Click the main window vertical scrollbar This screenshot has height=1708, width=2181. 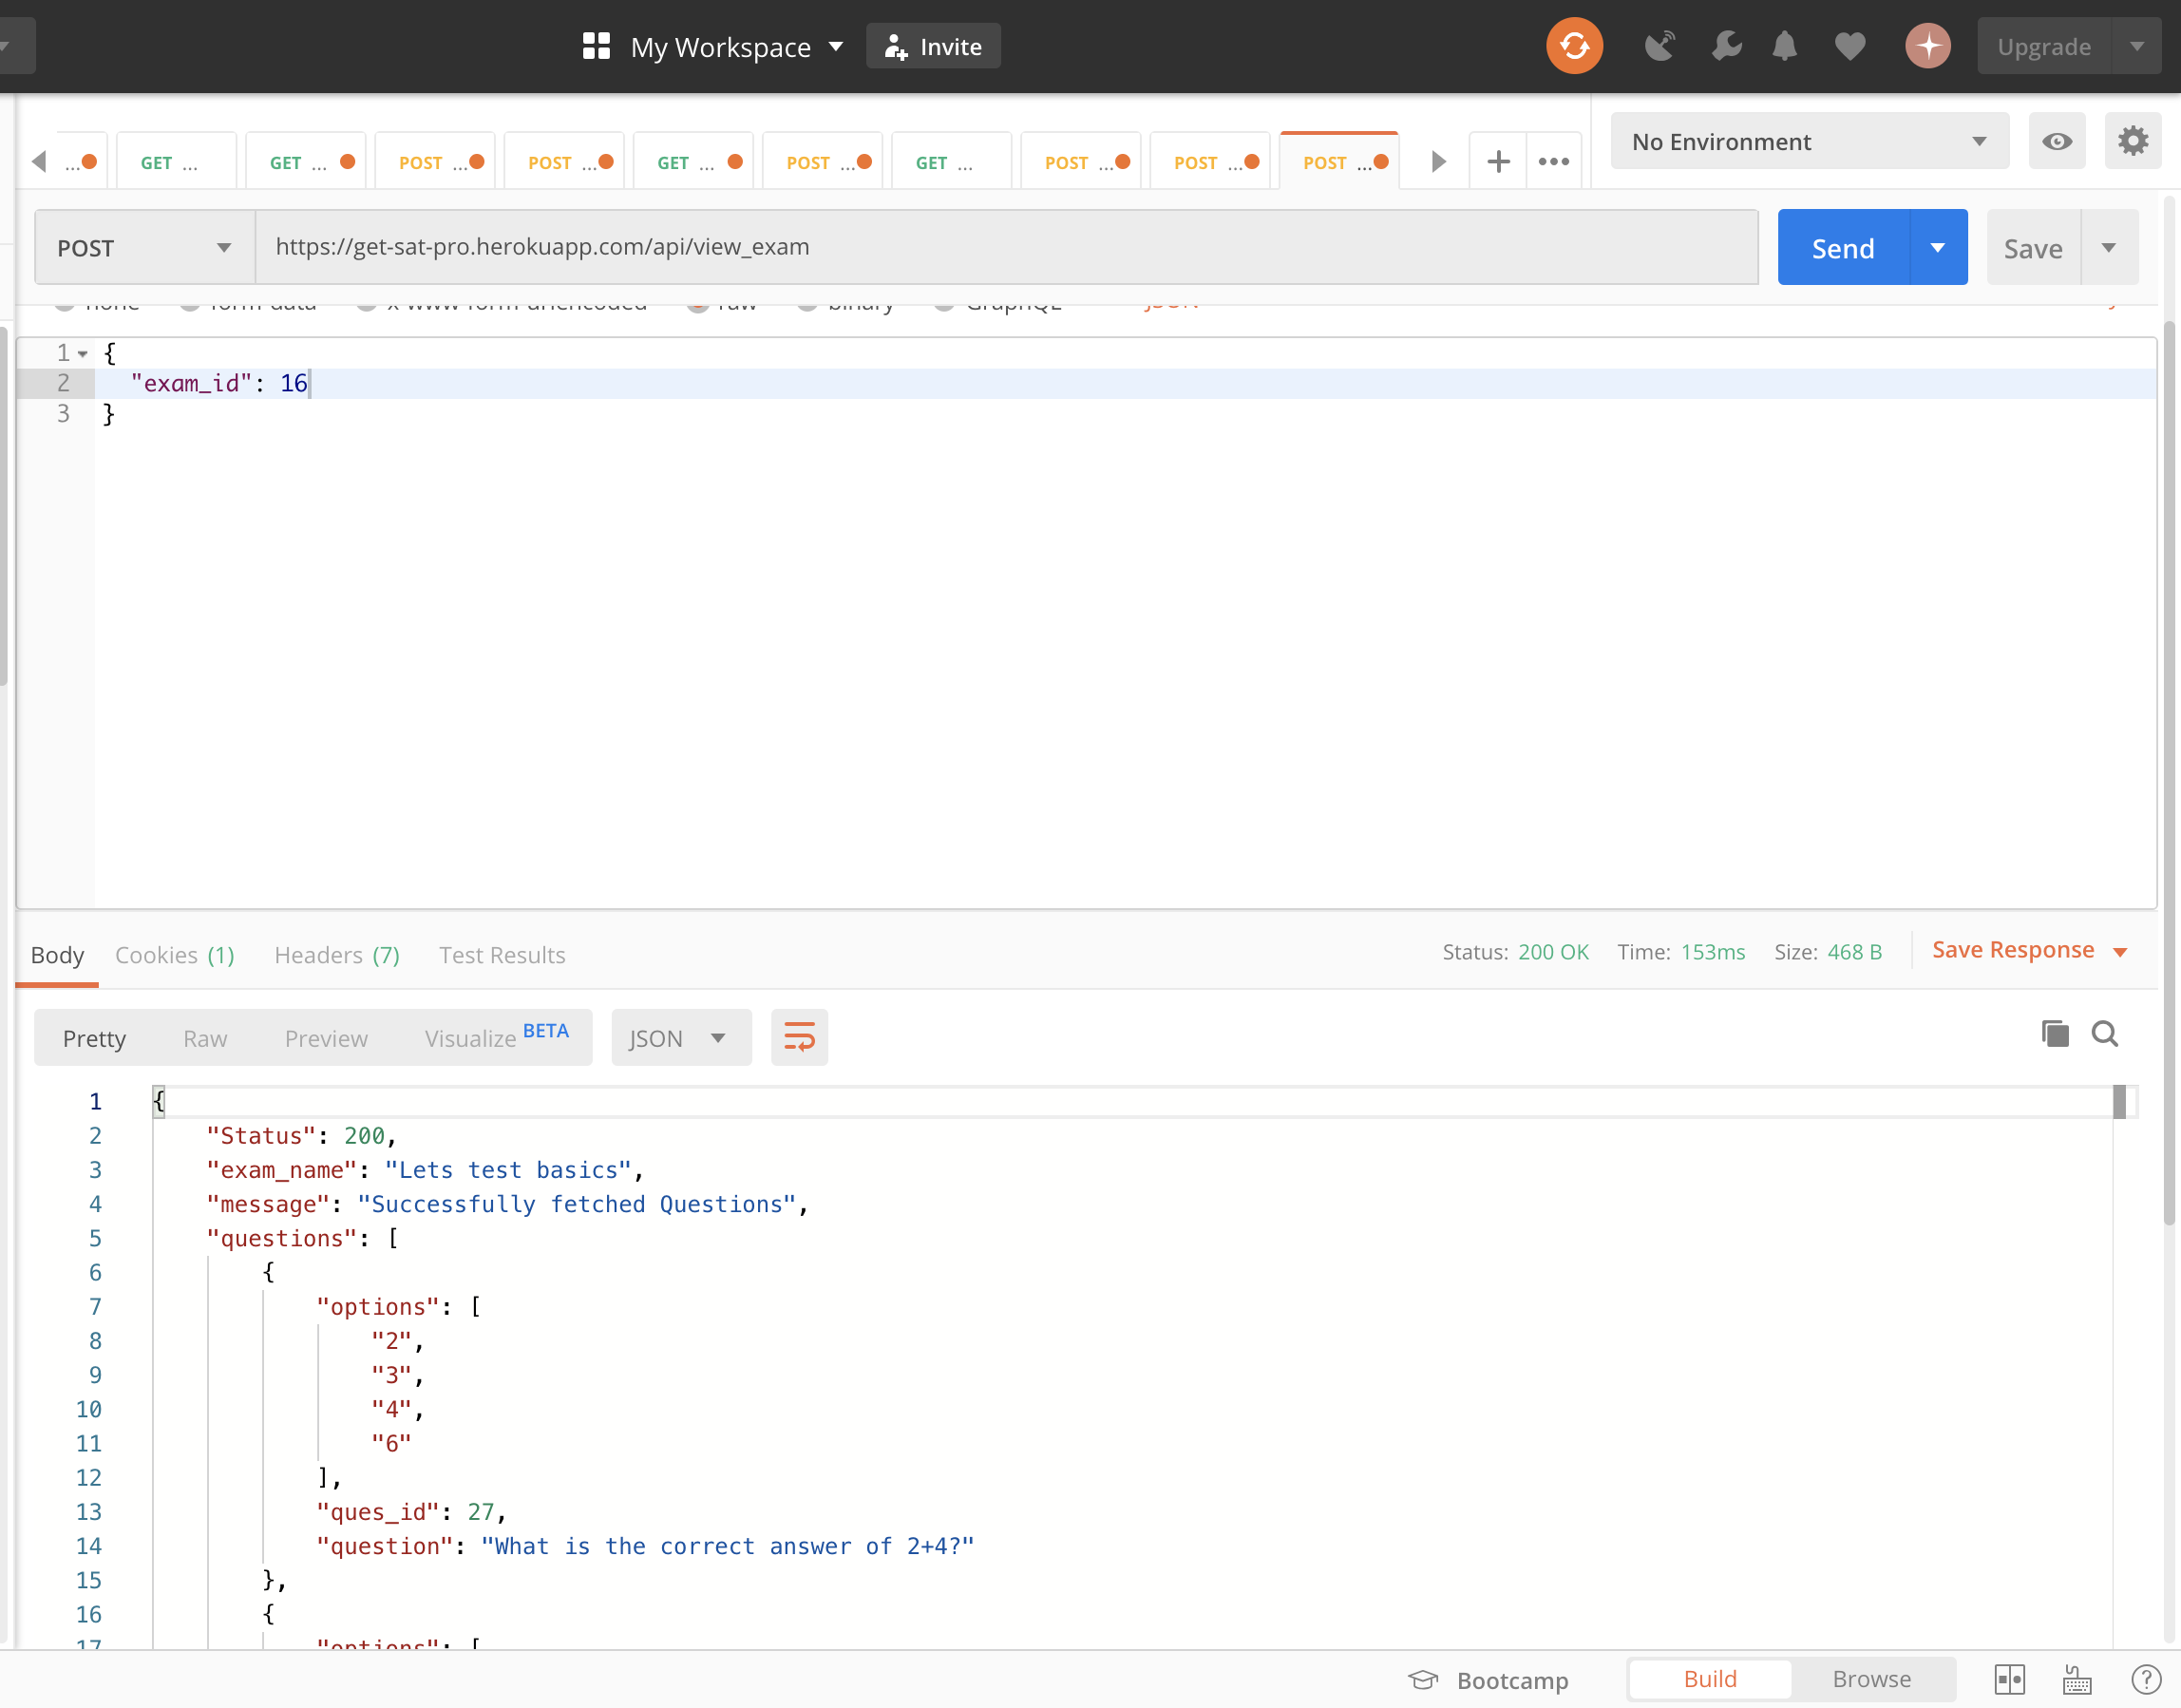click(x=2169, y=772)
